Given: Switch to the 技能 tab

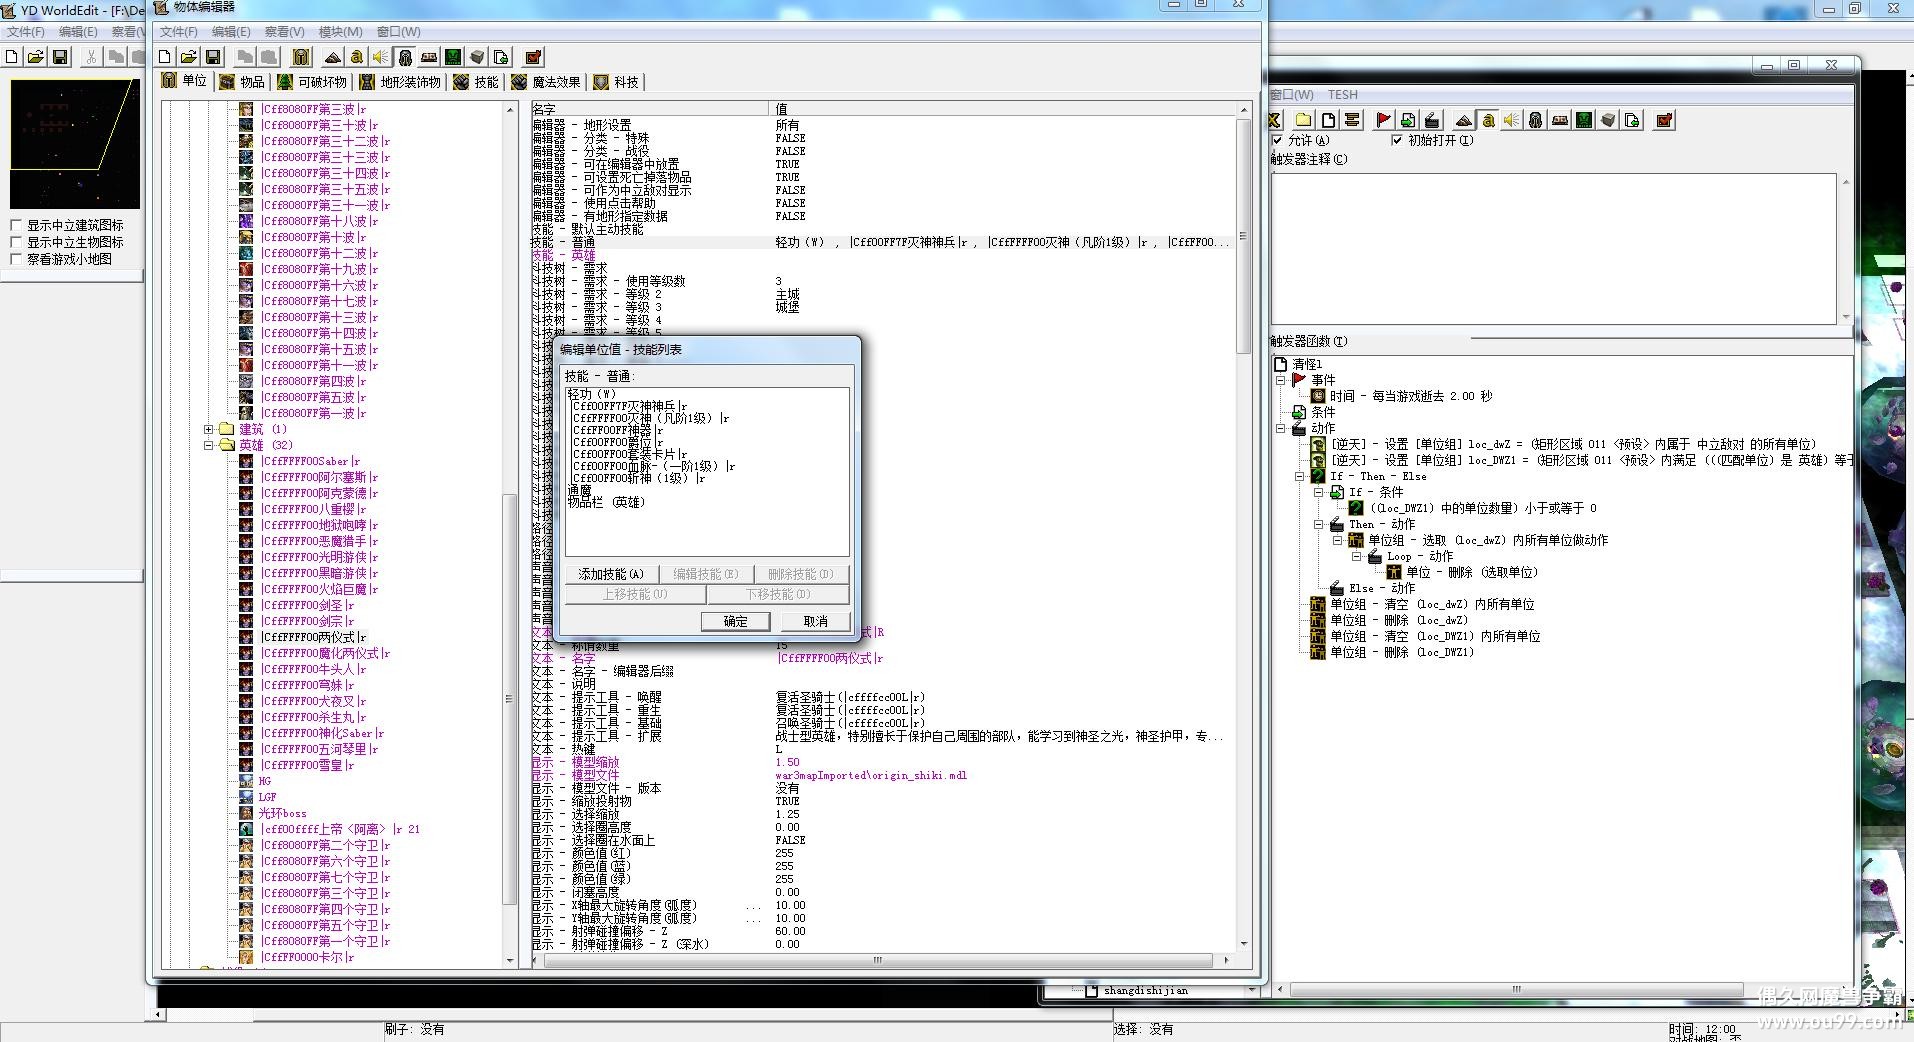Looking at the screenshot, I should point(476,82).
